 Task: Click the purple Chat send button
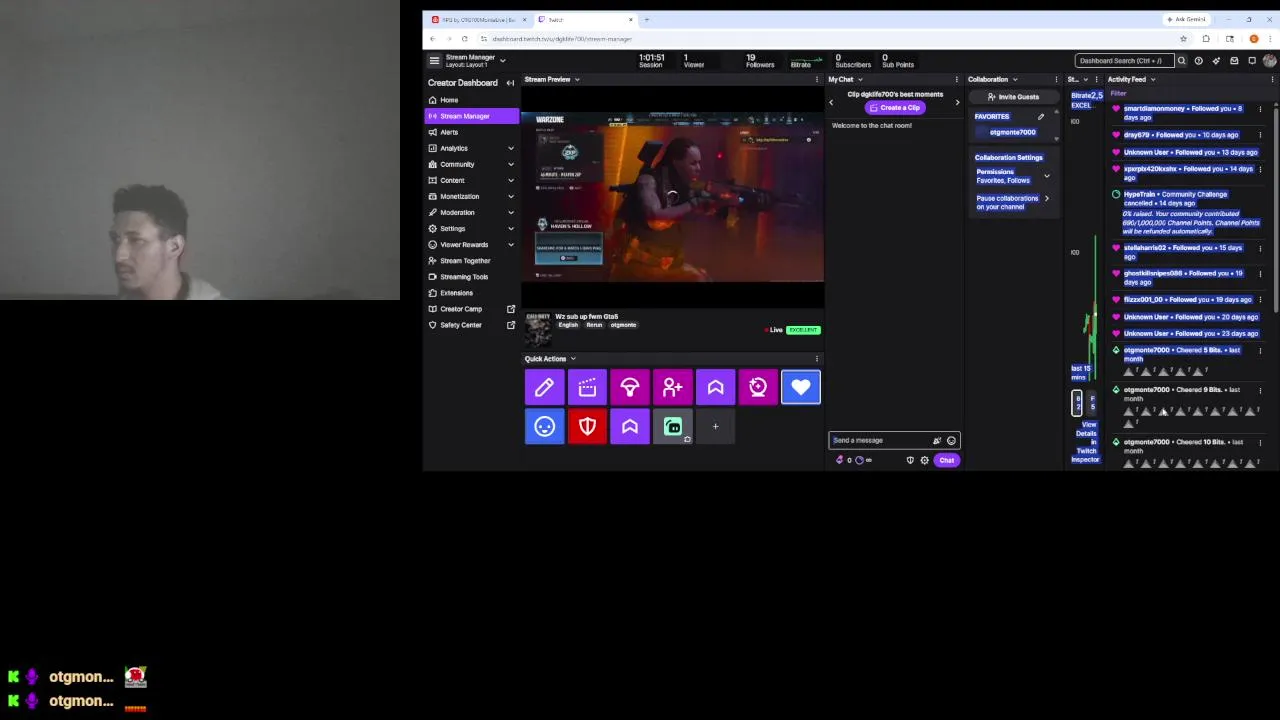pos(946,460)
